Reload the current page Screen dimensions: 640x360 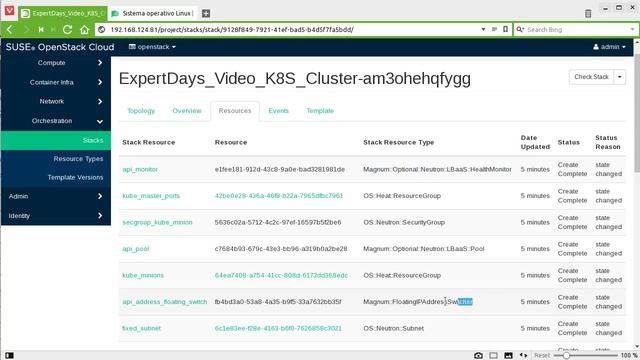point(68,29)
